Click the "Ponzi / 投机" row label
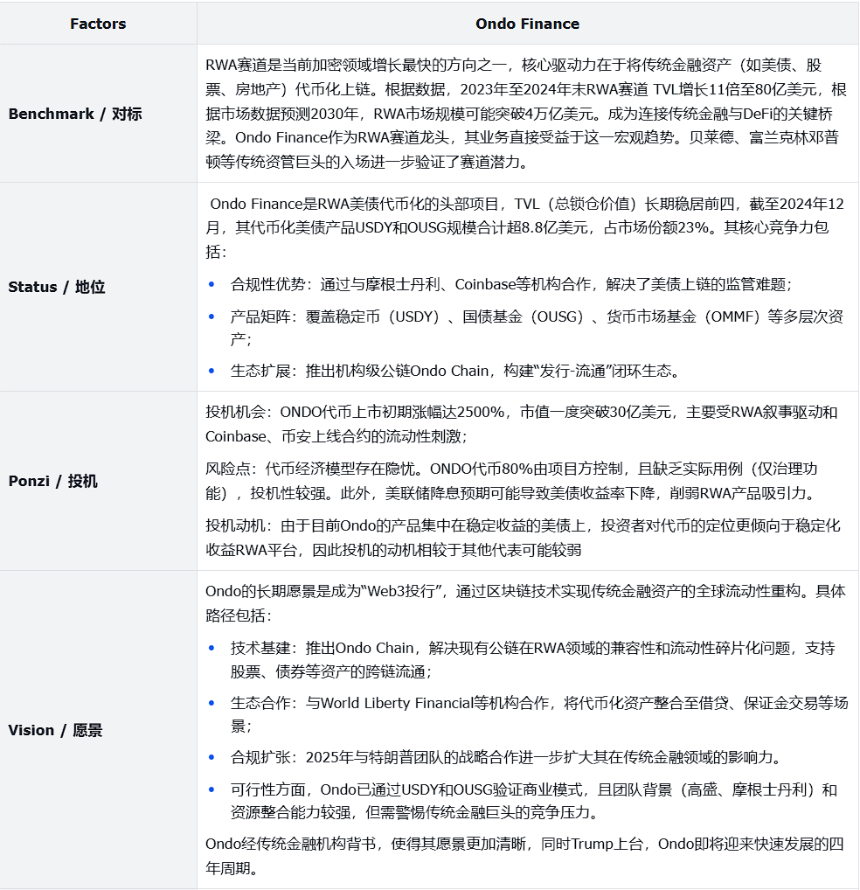This screenshot has width=860, height=890. click(x=53, y=481)
